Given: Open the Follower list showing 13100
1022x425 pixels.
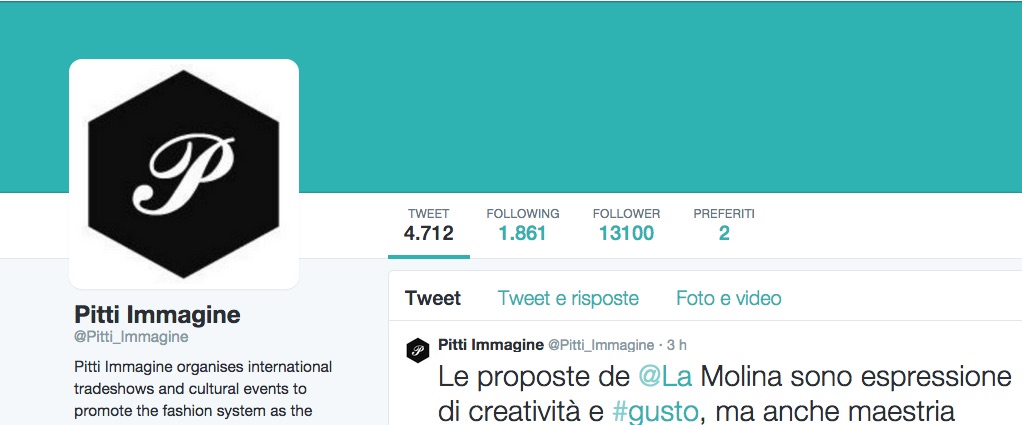Looking at the screenshot, I should click(x=626, y=226).
